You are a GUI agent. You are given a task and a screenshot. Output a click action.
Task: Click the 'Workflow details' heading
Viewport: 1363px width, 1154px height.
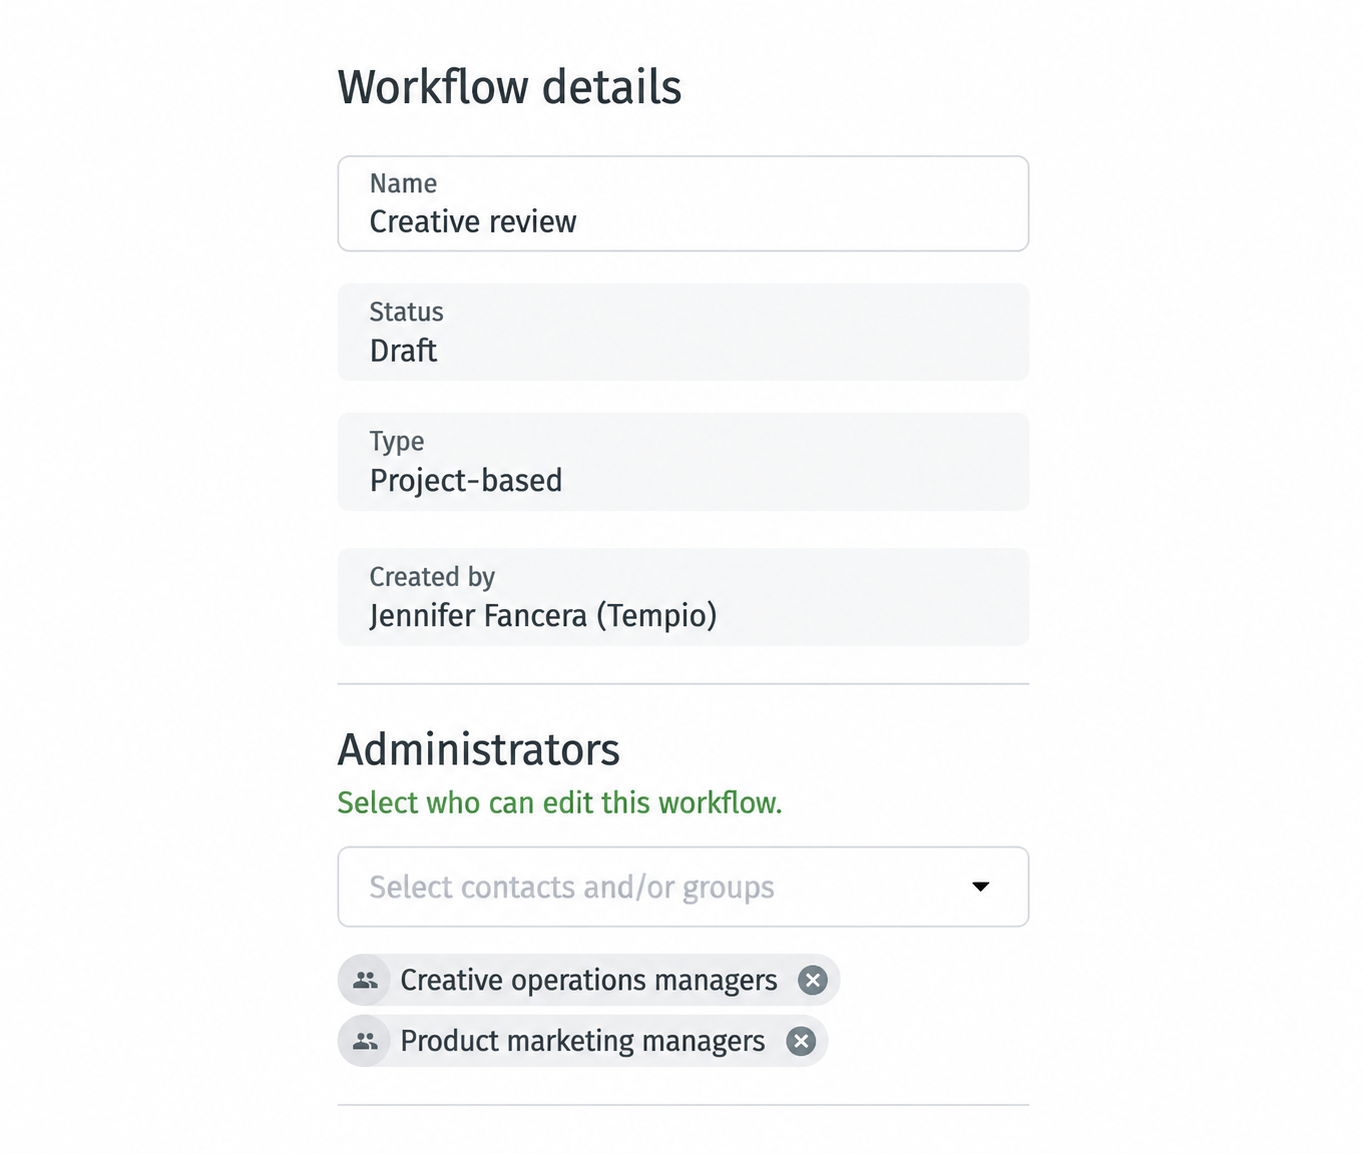point(509,87)
